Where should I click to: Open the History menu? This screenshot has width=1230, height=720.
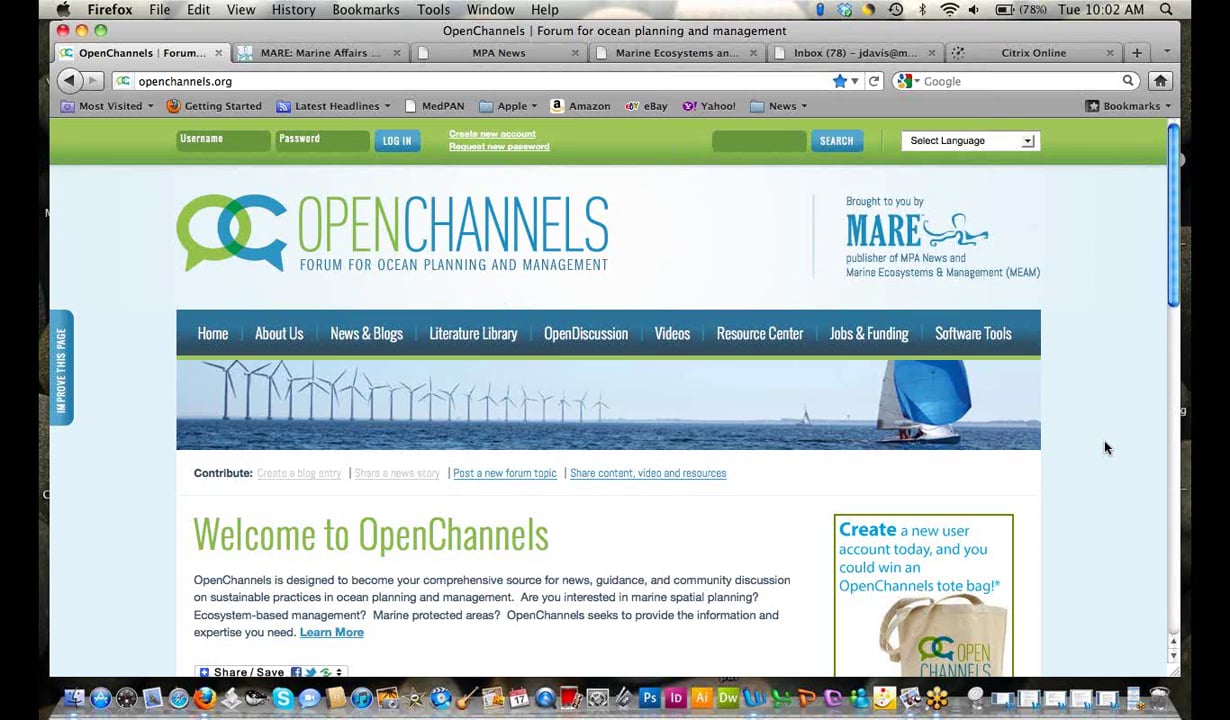293,10
